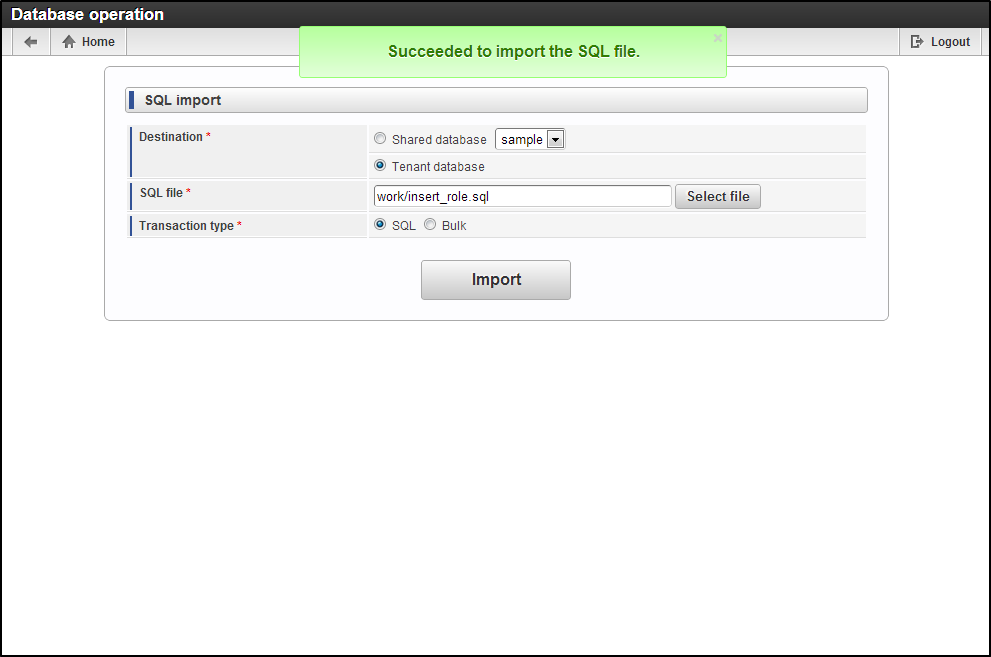Screen dimensions: 991x657
Task: Click the dropdown arrow next to sample
Action: (555, 140)
